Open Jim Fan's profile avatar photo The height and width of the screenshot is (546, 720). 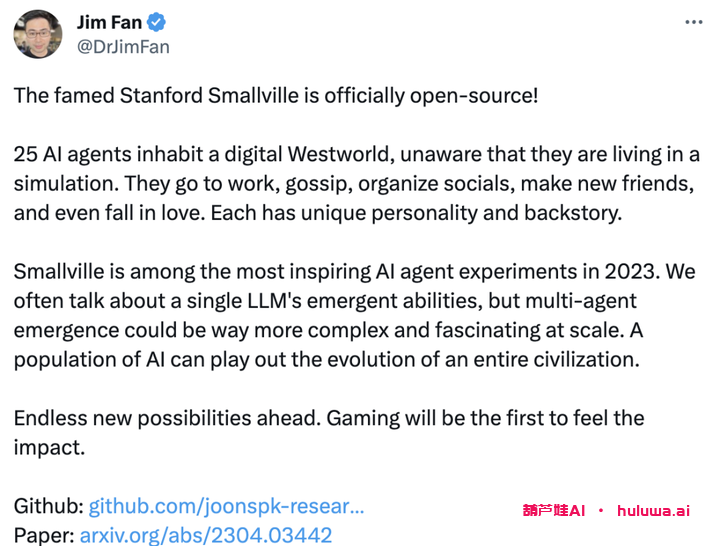[x=37, y=34]
